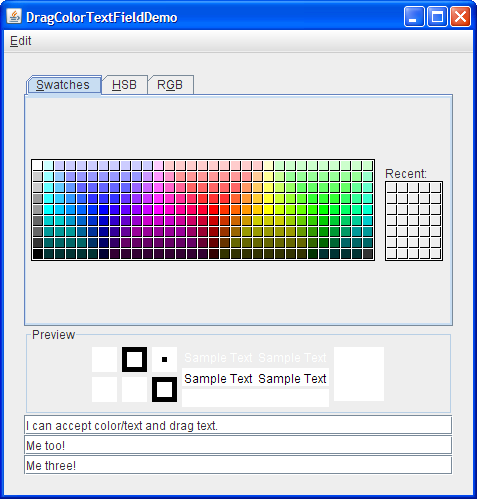
Task: Click the "Me too!" text field
Action: pos(238,445)
